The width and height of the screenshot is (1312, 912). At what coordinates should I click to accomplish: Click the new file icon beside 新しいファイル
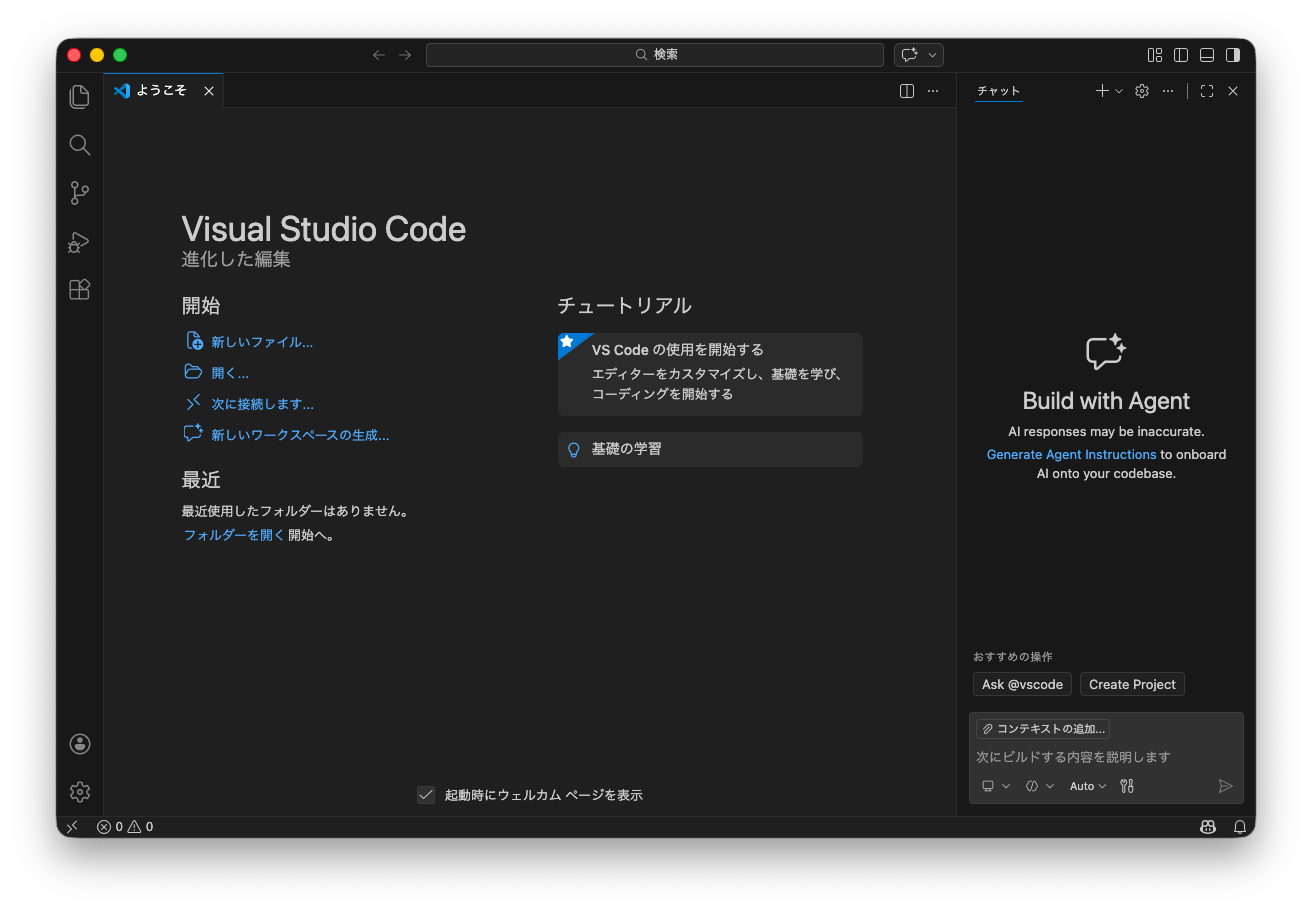pos(194,341)
